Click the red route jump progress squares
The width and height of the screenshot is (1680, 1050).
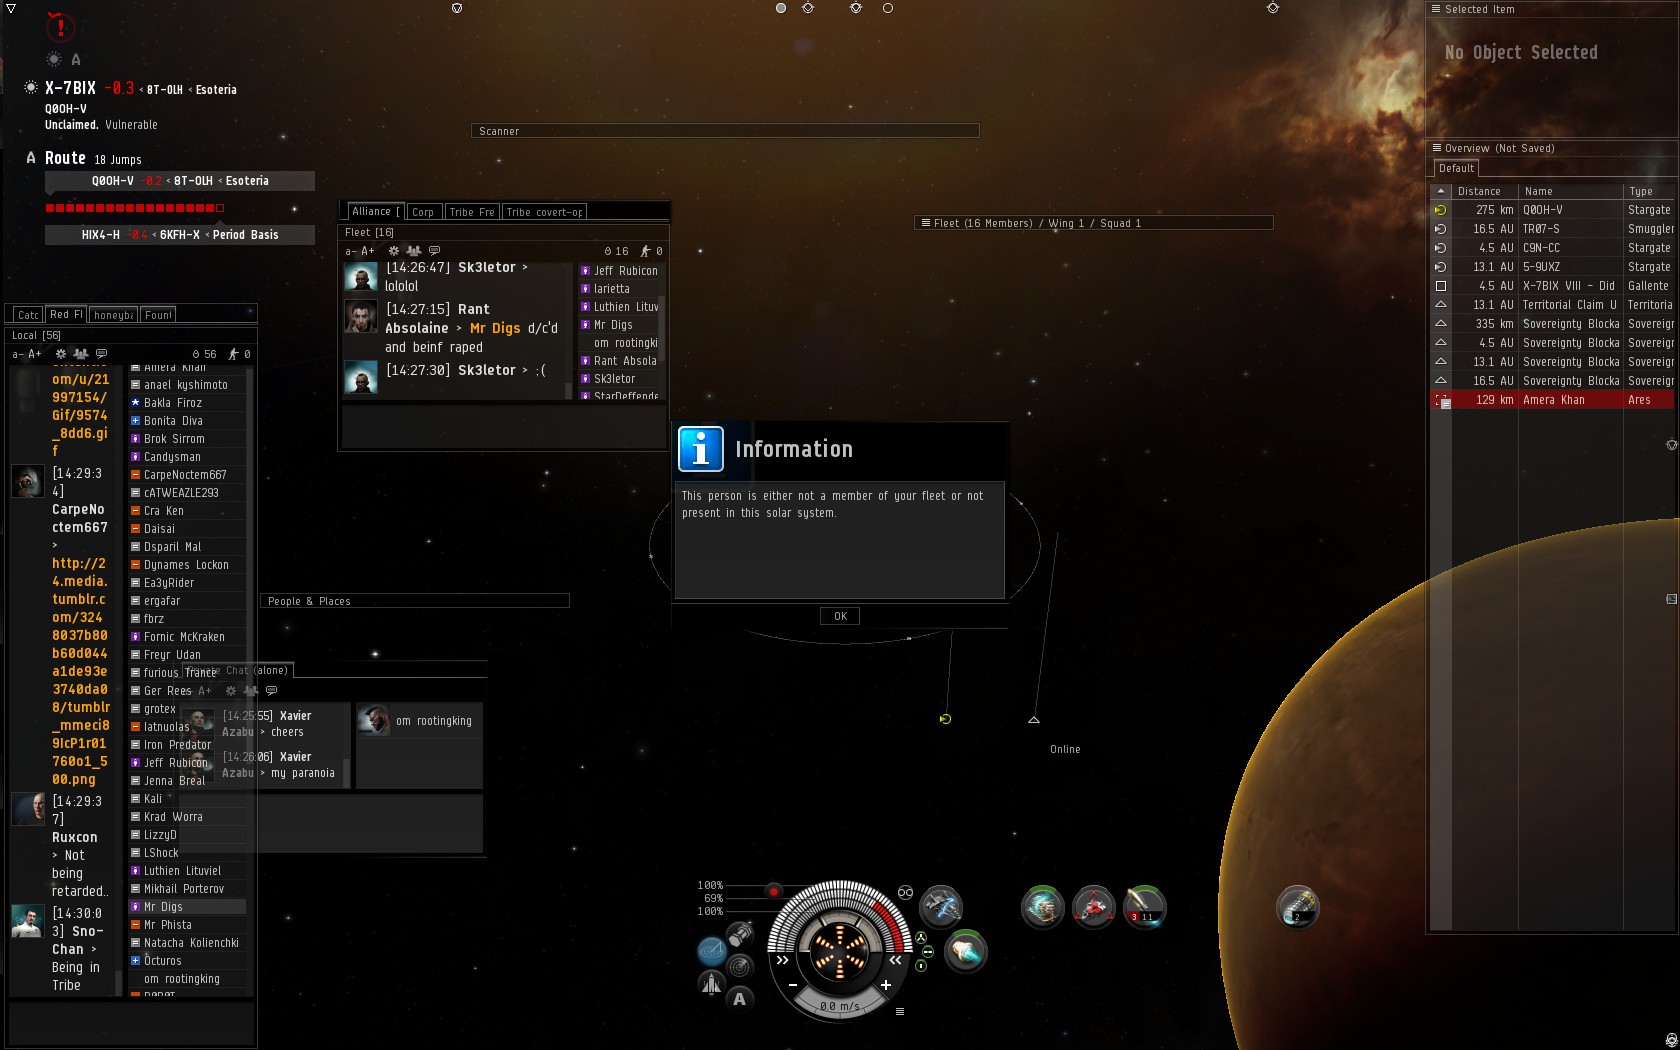point(134,208)
